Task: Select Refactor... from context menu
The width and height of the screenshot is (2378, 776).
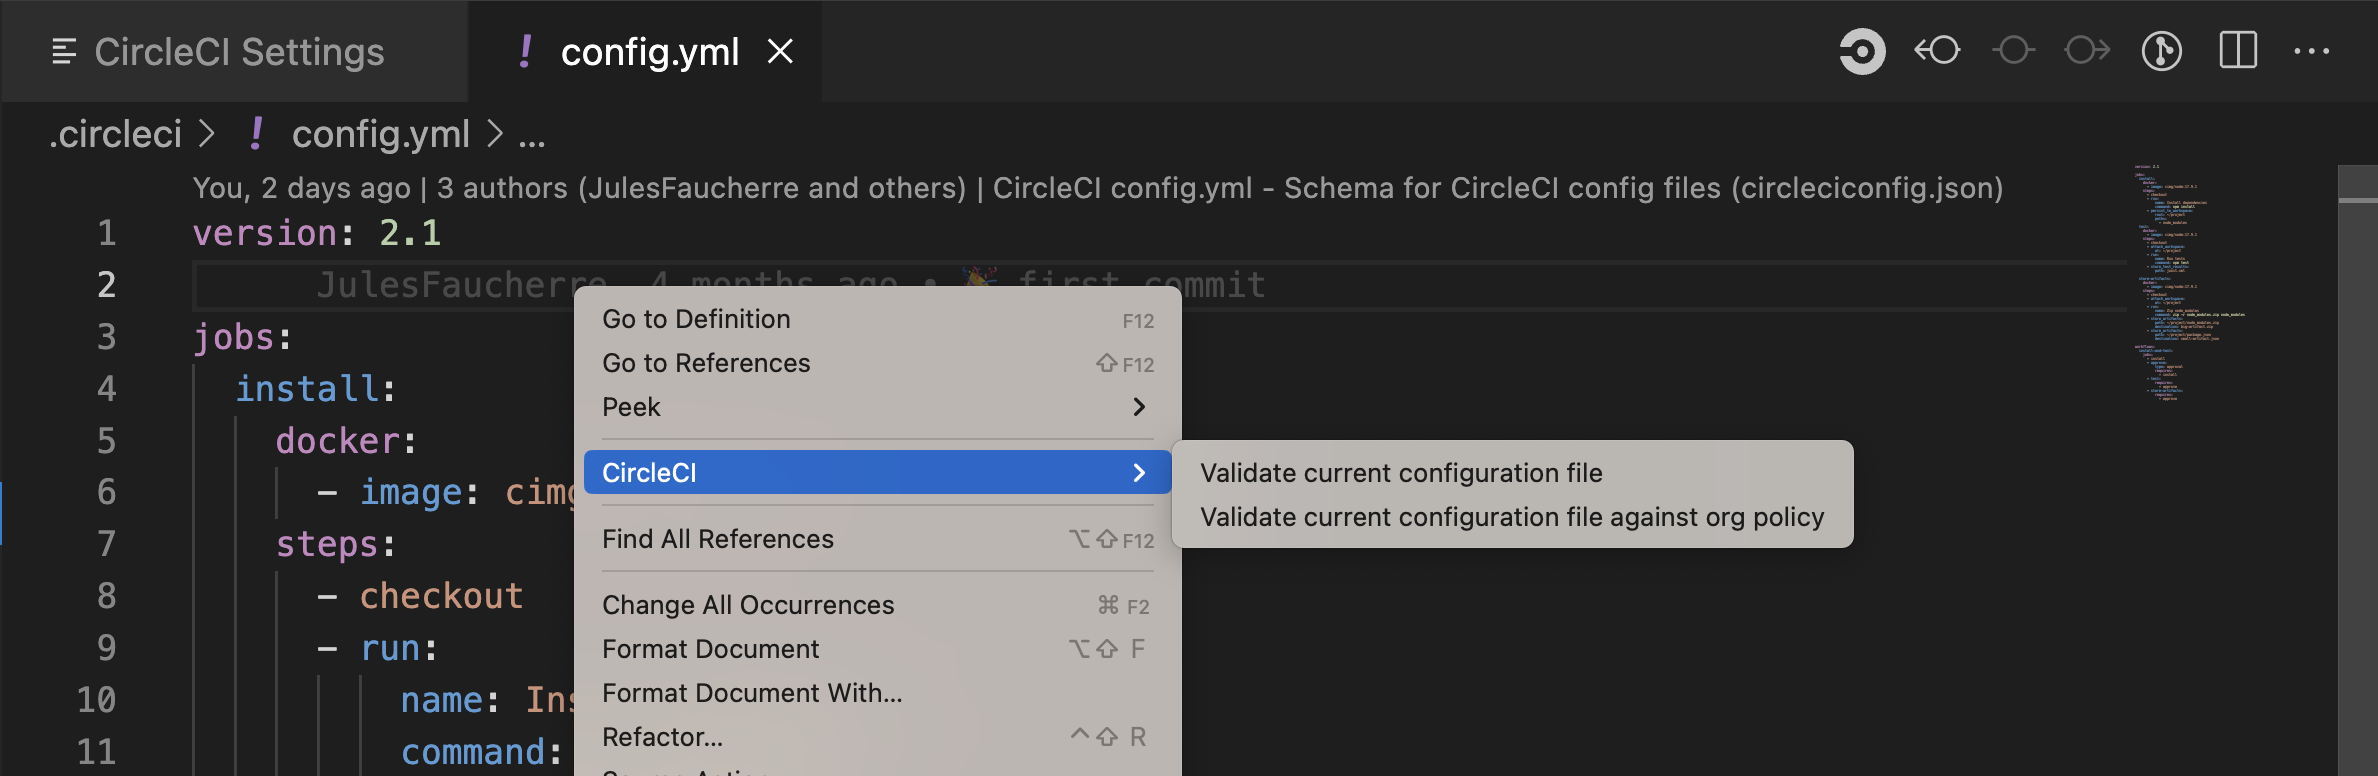Action: click(877, 737)
